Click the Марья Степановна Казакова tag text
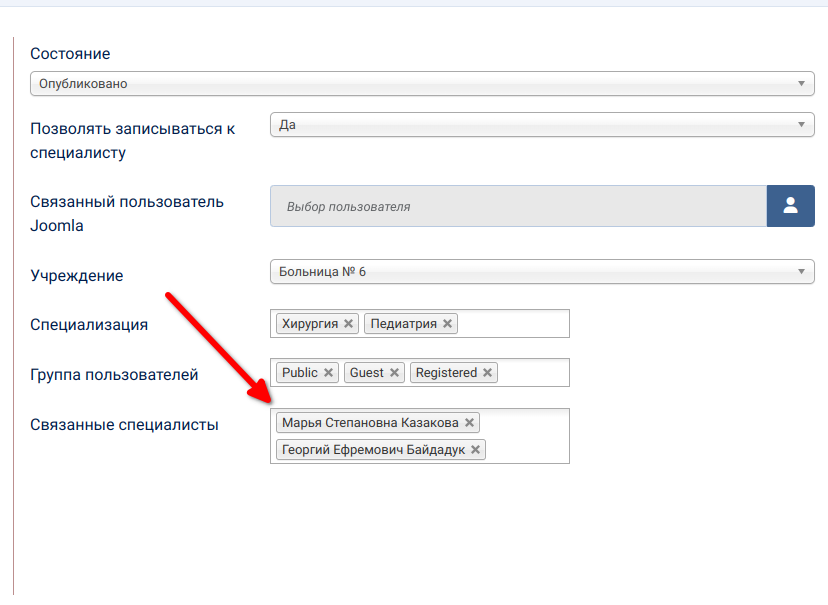The image size is (828, 605). point(369,423)
